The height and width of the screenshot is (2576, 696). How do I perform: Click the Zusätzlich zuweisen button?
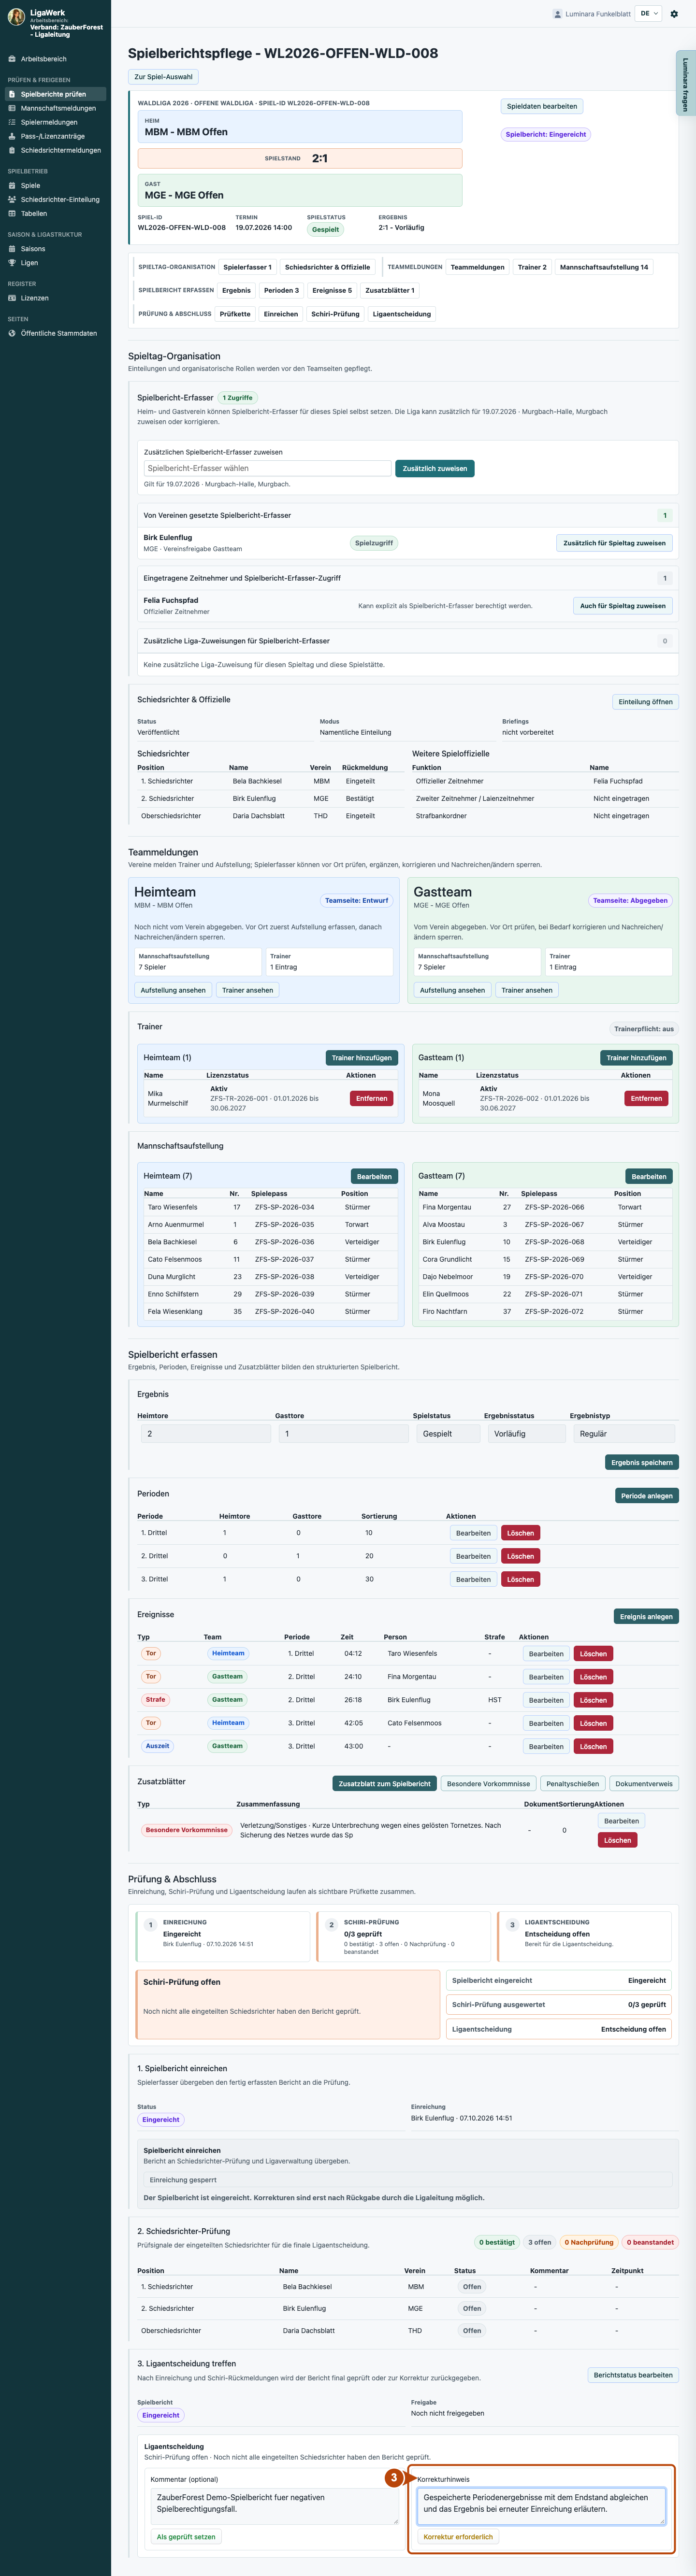(x=434, y=468)
